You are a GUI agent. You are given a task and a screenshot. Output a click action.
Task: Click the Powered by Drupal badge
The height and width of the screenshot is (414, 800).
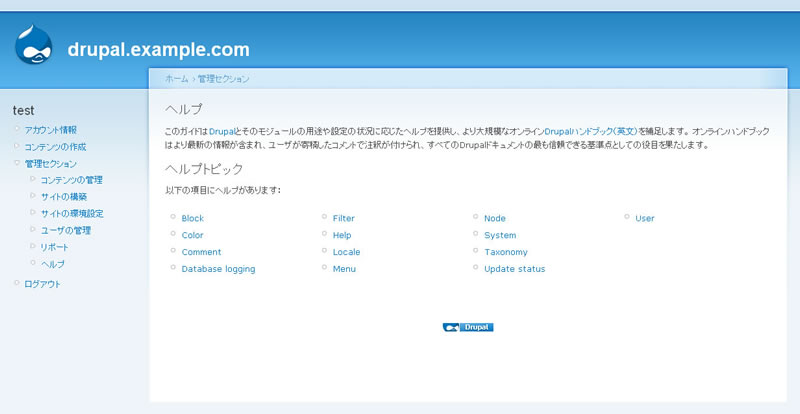pos(468,328)
